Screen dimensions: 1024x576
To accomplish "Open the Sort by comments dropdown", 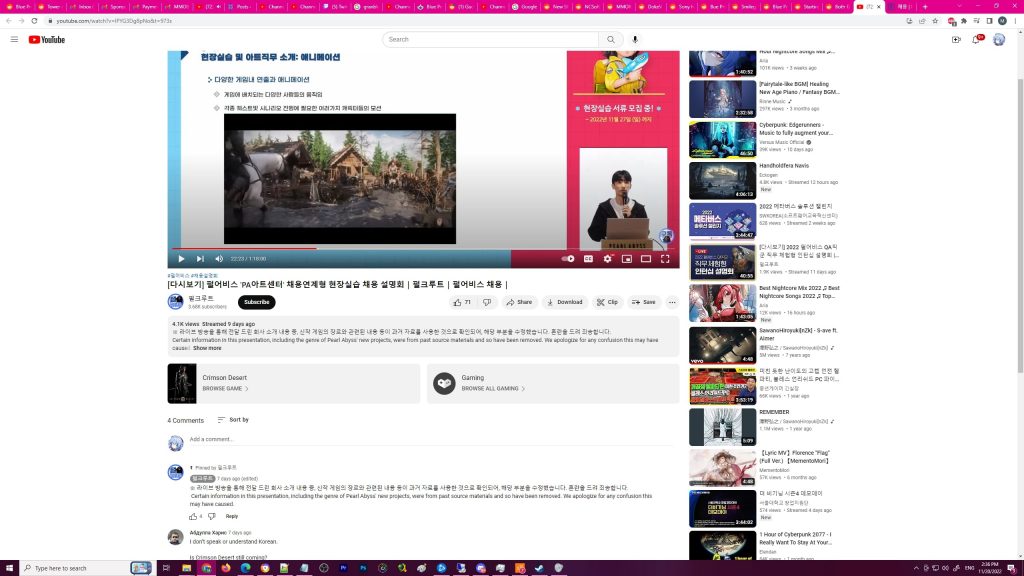I will tap(233, 420).
